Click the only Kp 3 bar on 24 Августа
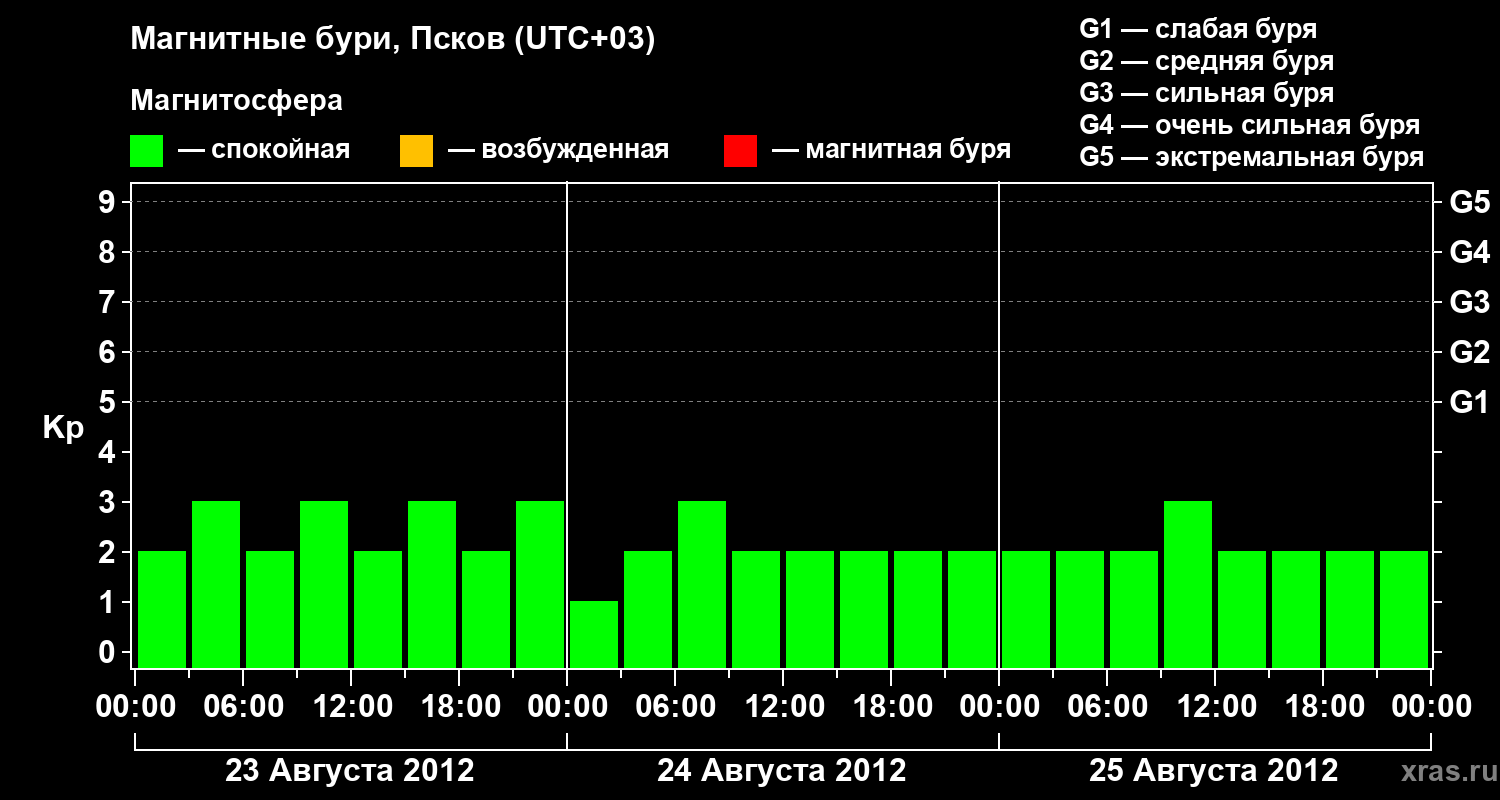This screenshot has width=1500, height=800. [702, 584]
